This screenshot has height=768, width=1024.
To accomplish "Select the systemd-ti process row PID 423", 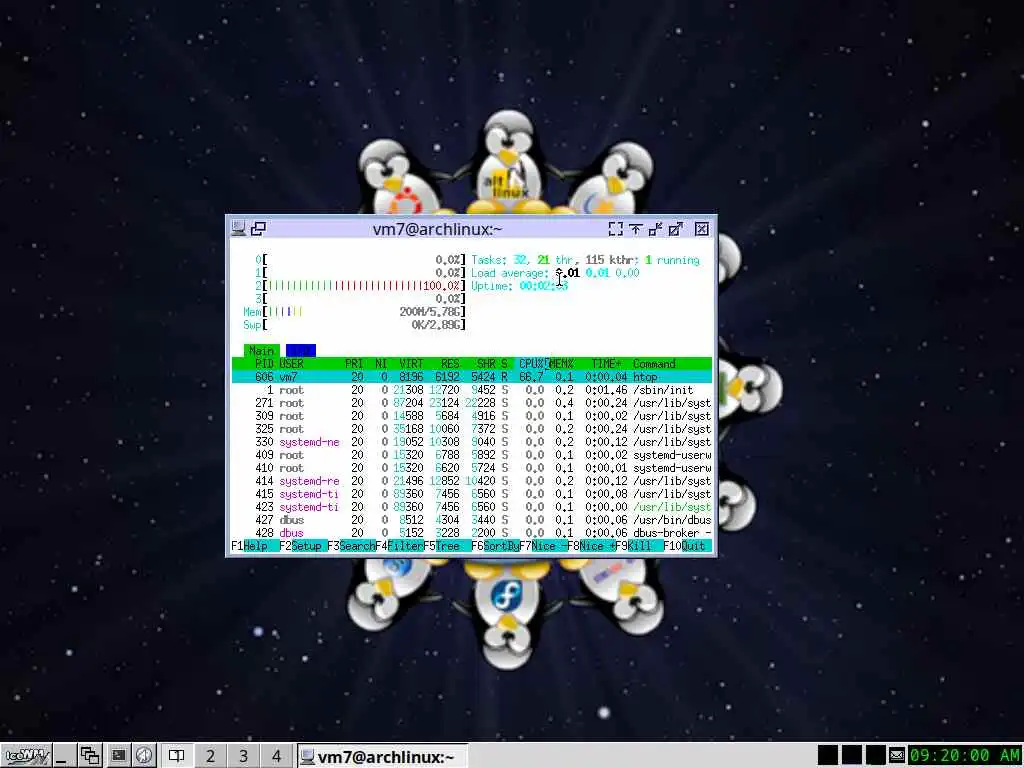I will pos(472,507).
